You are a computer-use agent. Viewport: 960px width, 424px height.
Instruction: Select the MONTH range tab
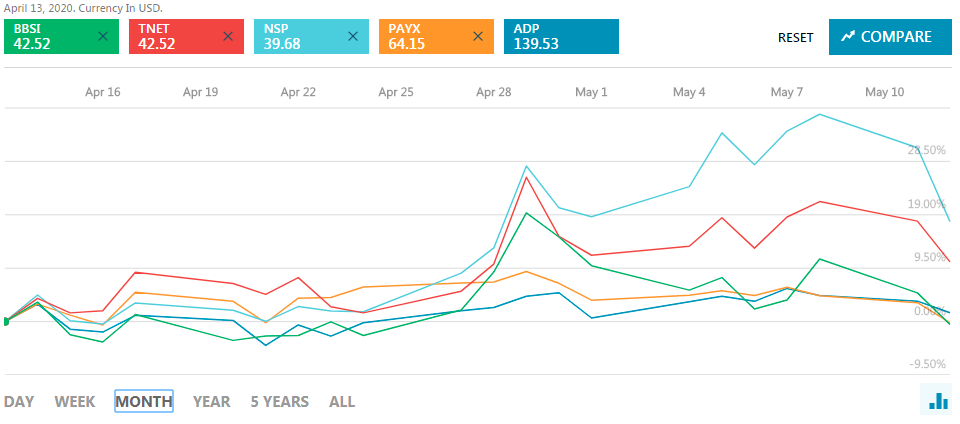click(144, 402)
